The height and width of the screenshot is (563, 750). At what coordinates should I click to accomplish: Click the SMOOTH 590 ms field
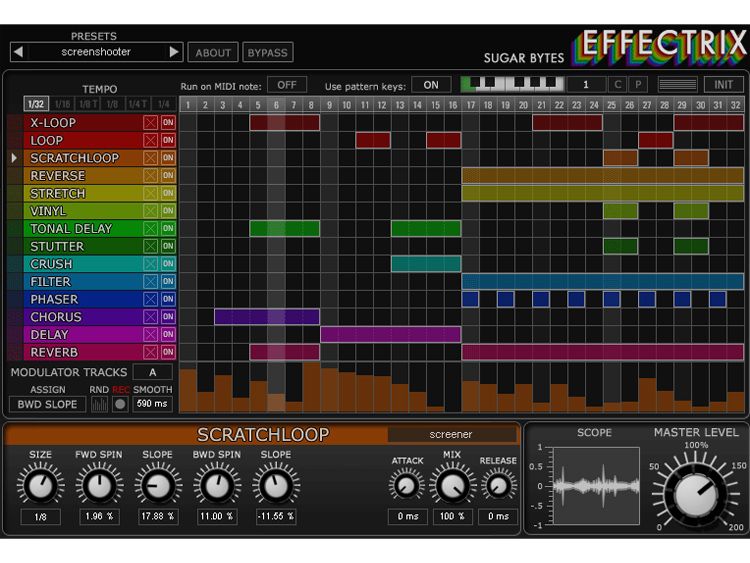click(x=152, y=404)
